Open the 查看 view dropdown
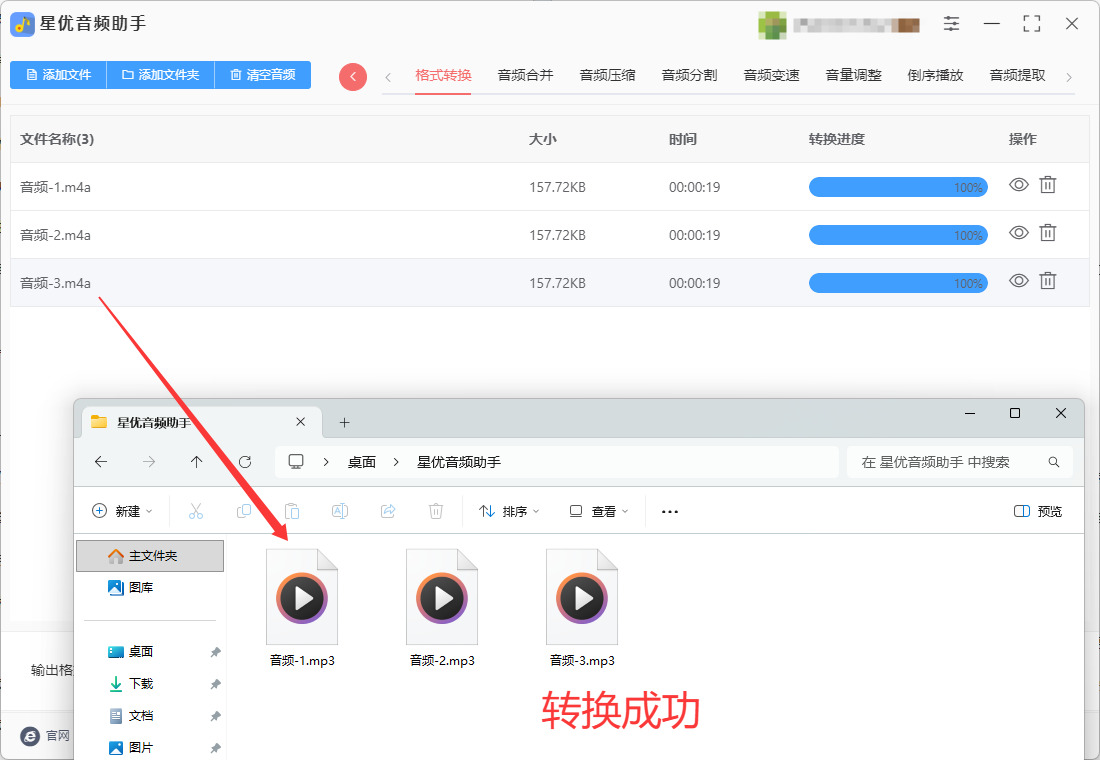Viewport: 1100px width, 760px height. click(x=598, y=512)
